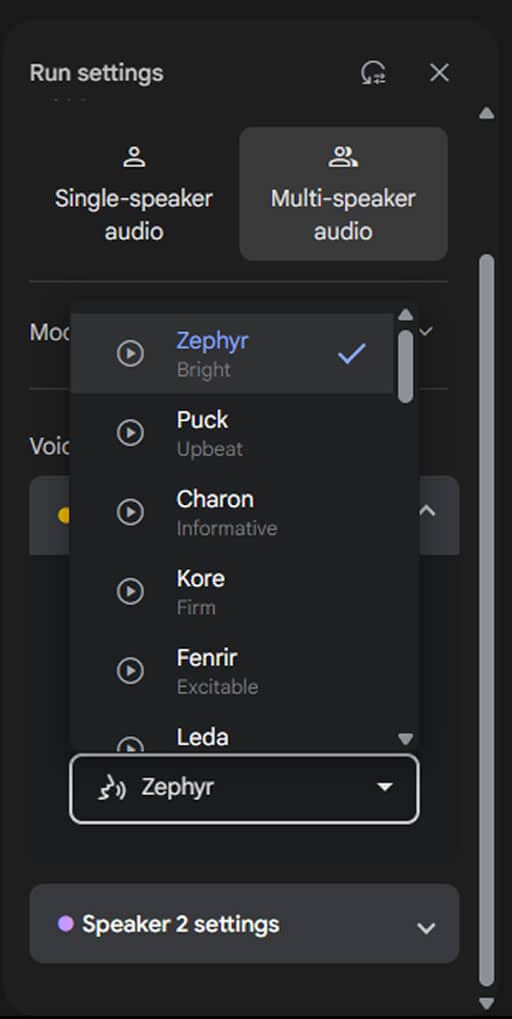Play the Puck voice sample

[131, 433]
